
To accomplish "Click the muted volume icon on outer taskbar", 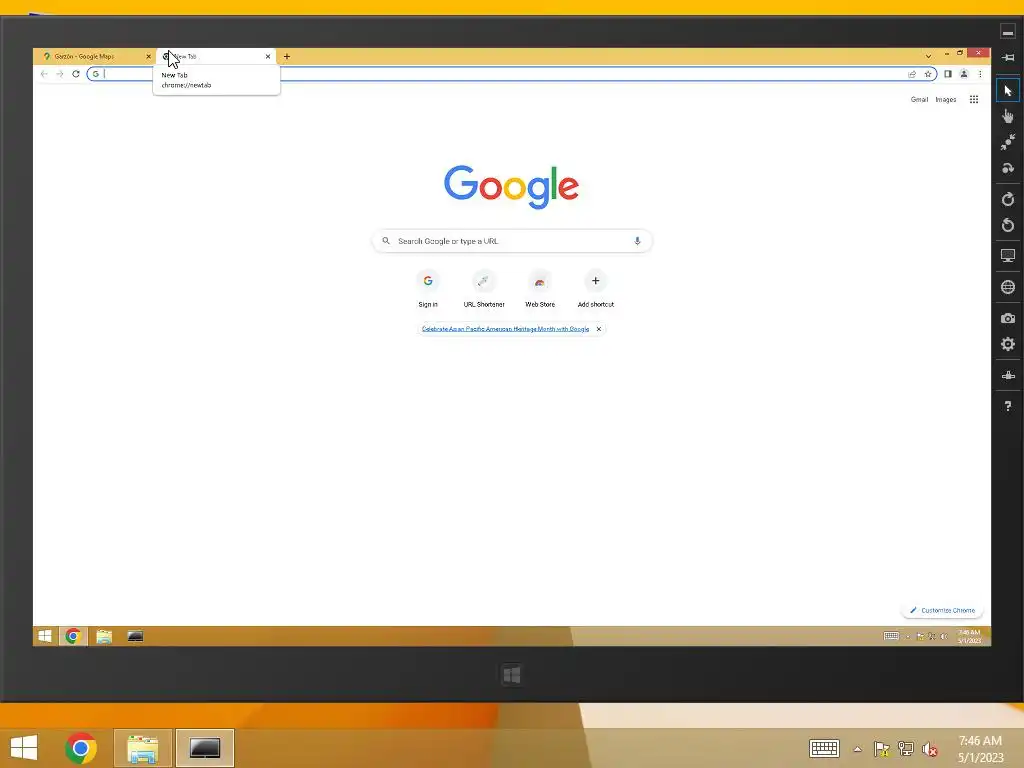I will [929, 749].
